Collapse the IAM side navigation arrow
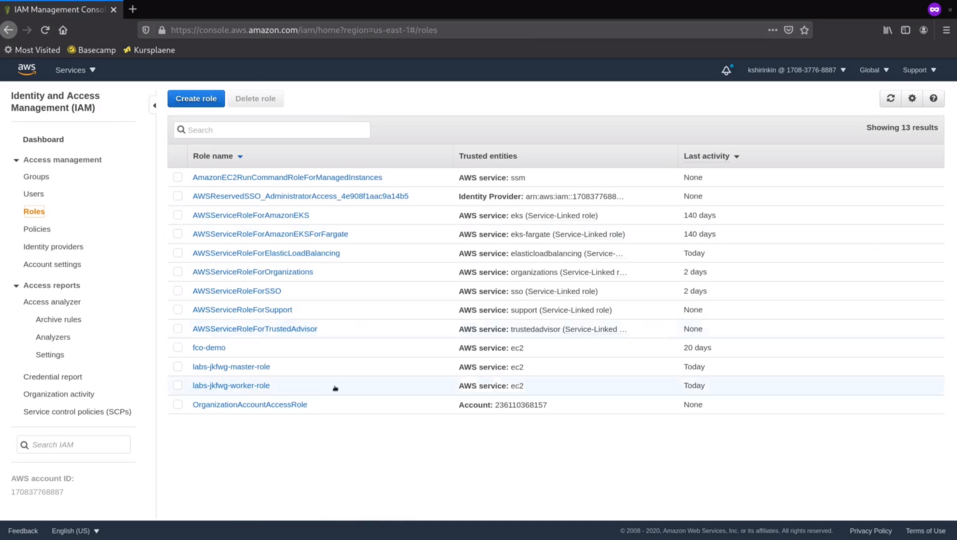The width and height of the screenshot is (957, 540). click(x=154, y=106)
